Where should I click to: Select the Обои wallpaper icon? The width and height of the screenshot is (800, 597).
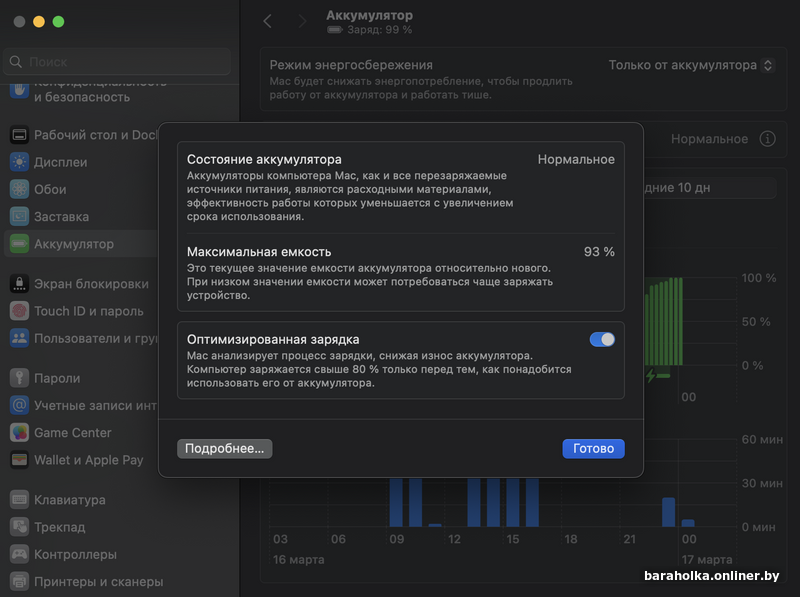click(x=19, y=189)
